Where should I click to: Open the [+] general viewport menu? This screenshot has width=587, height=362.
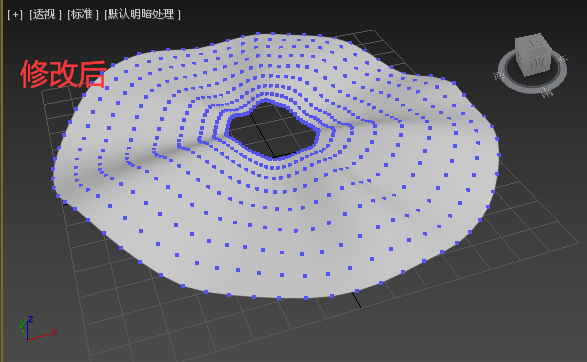click(15, 15)
